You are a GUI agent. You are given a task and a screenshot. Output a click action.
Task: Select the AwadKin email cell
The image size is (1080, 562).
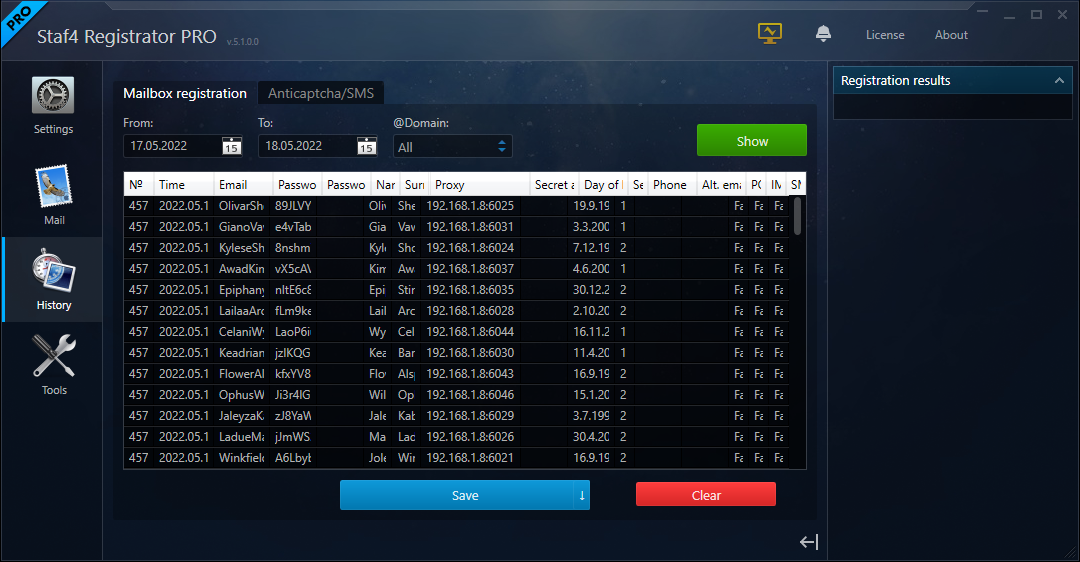pyautogui.click(x=241, y=269)
